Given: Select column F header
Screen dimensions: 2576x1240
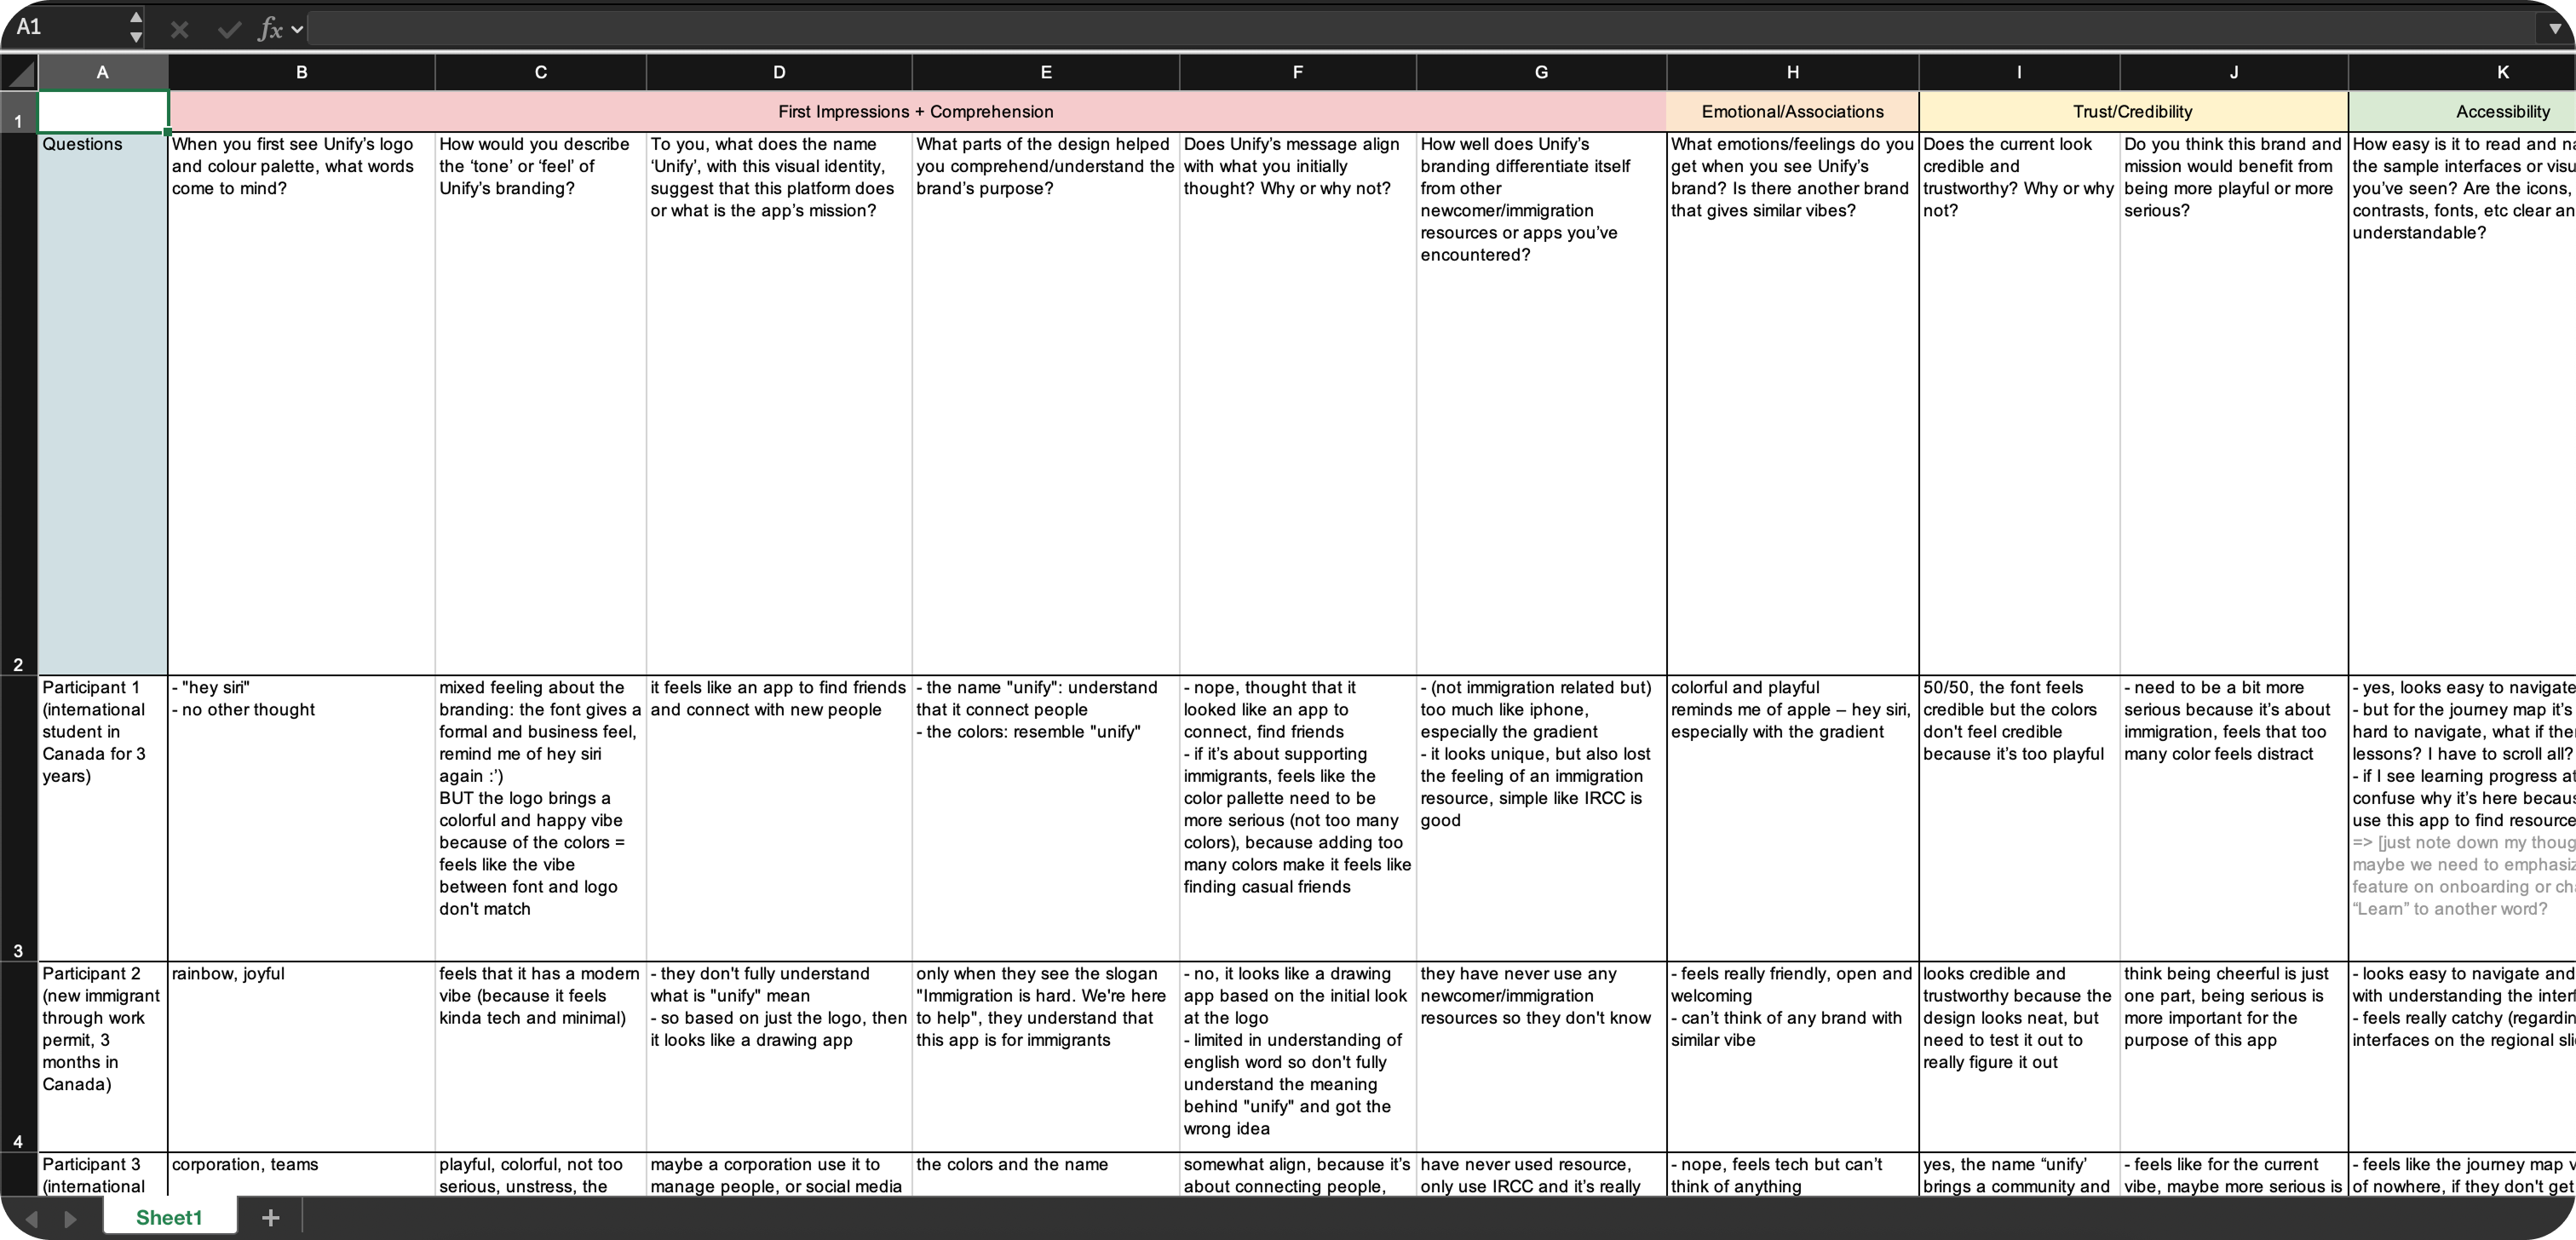Looking at the screenshot, I should point(1298,72).
